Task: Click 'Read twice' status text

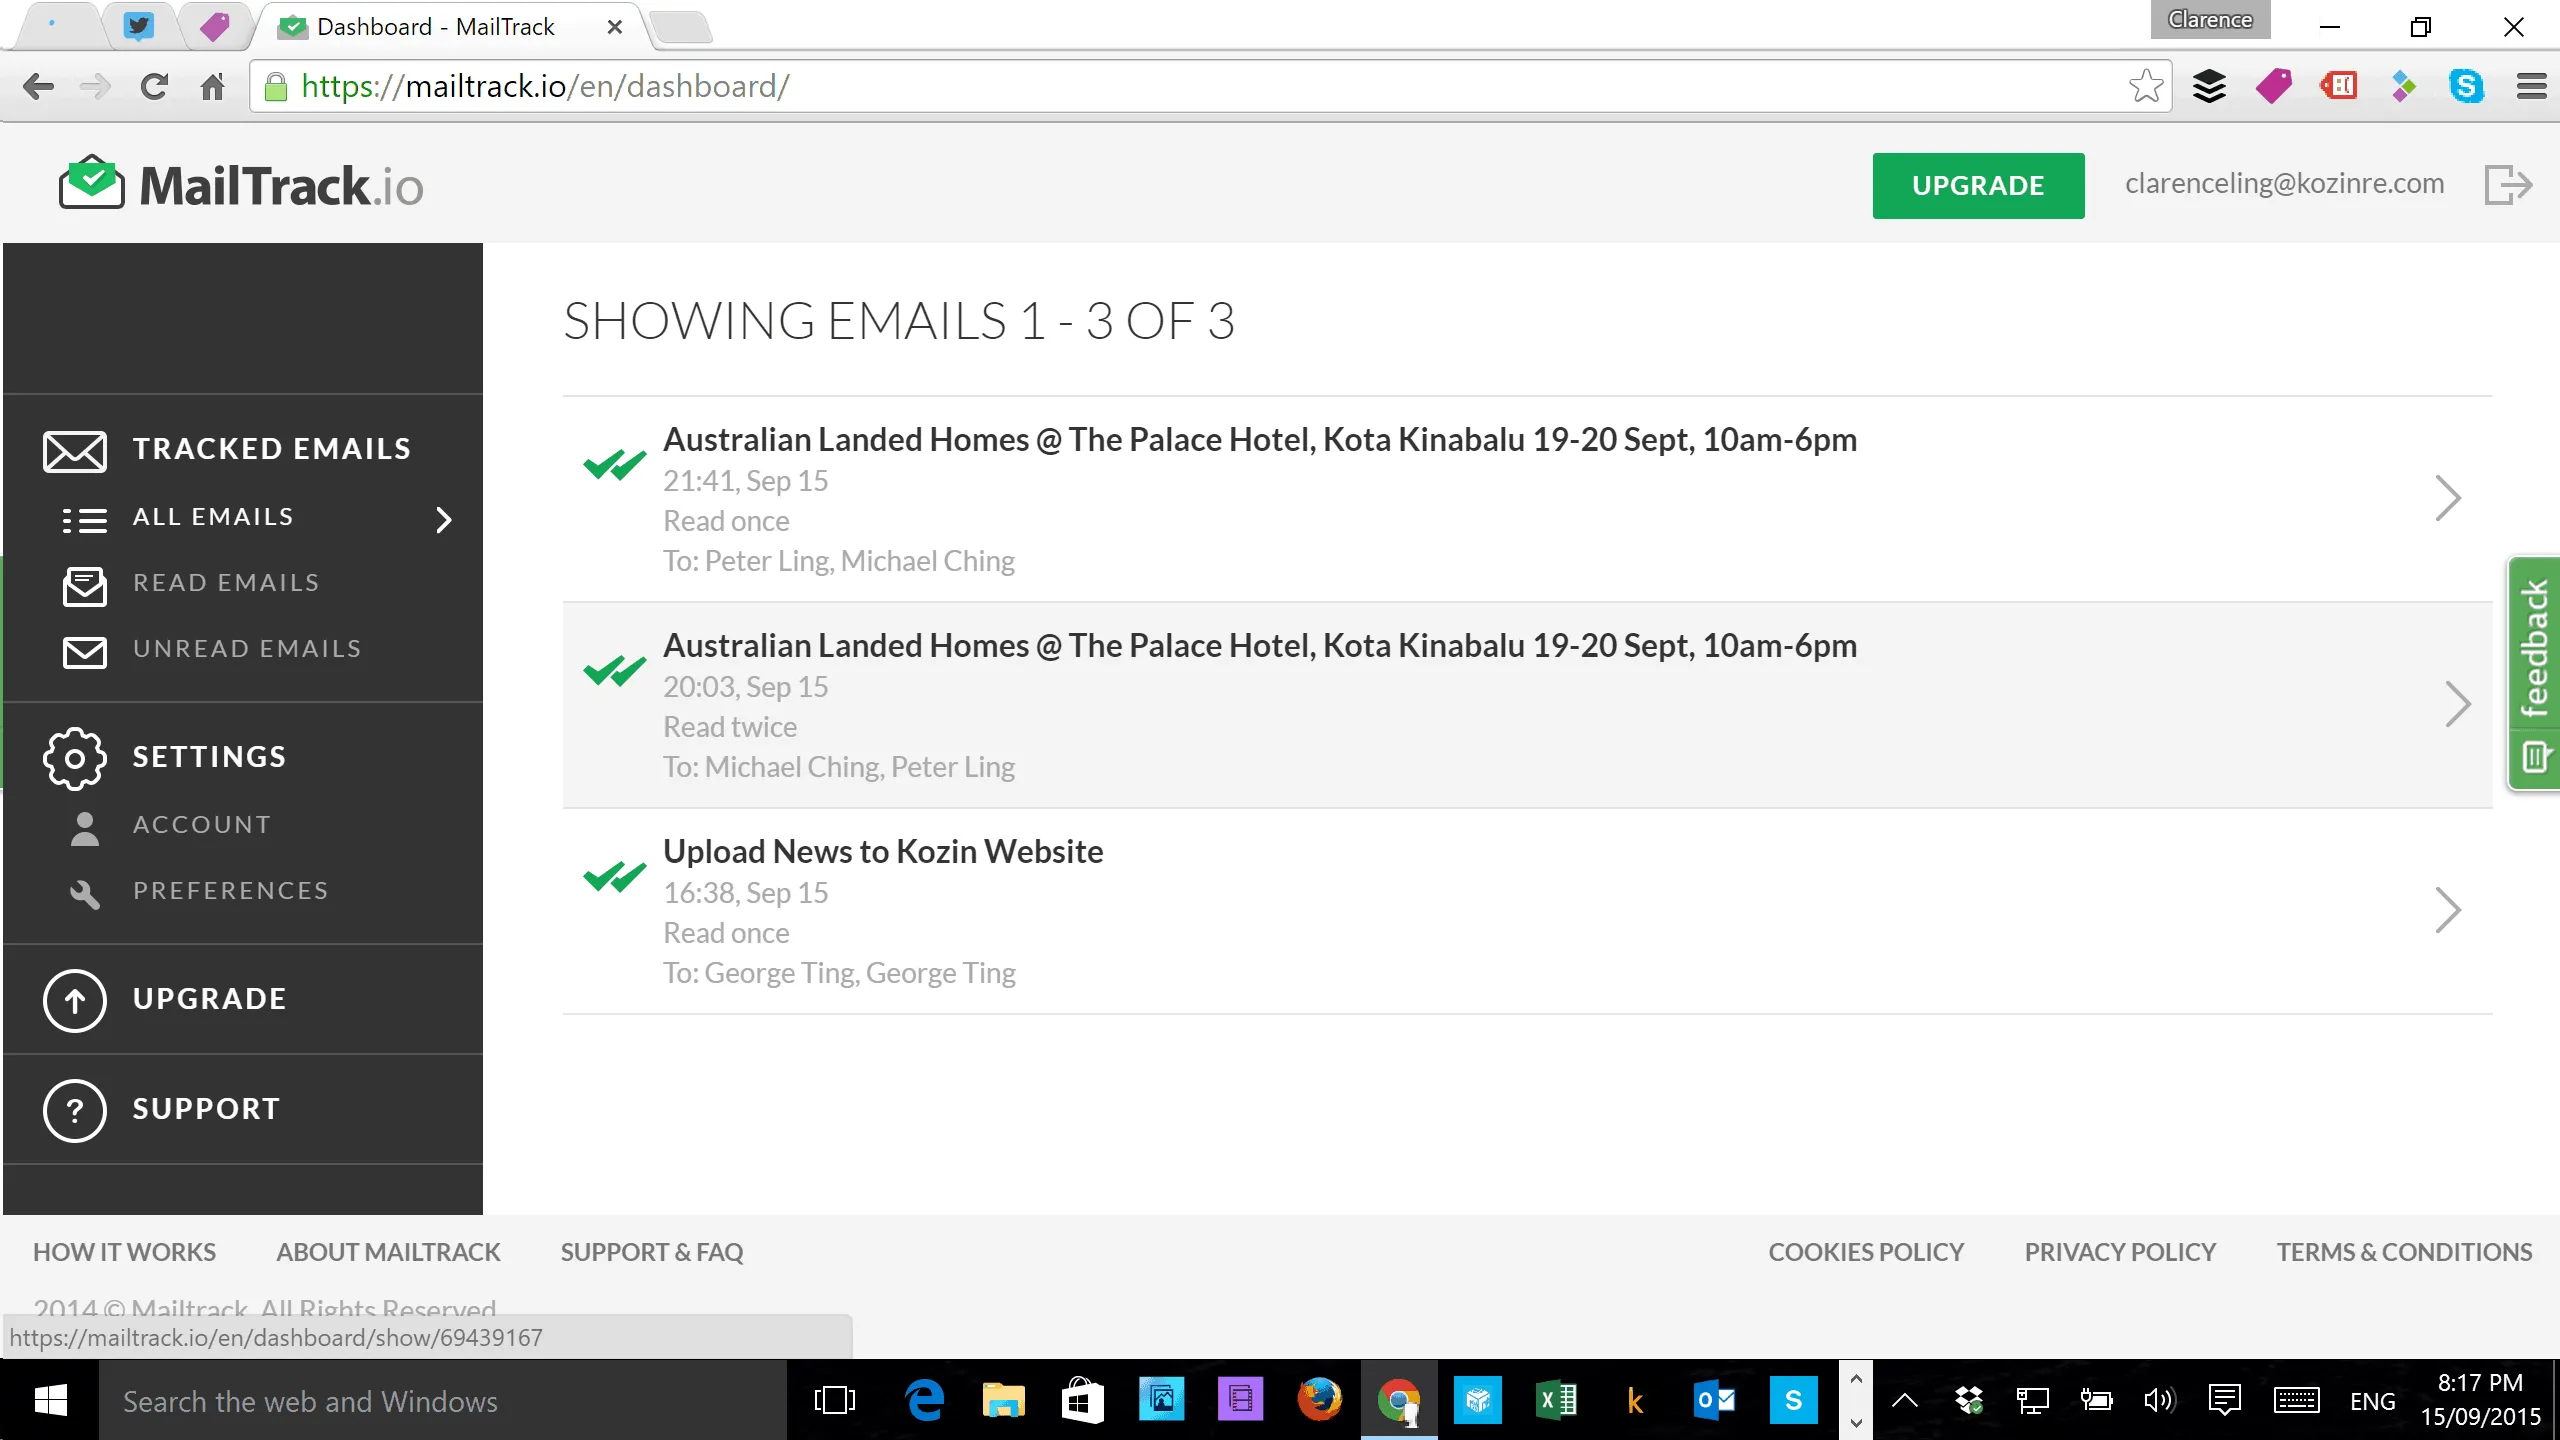Action: click(x=730, y=728)
